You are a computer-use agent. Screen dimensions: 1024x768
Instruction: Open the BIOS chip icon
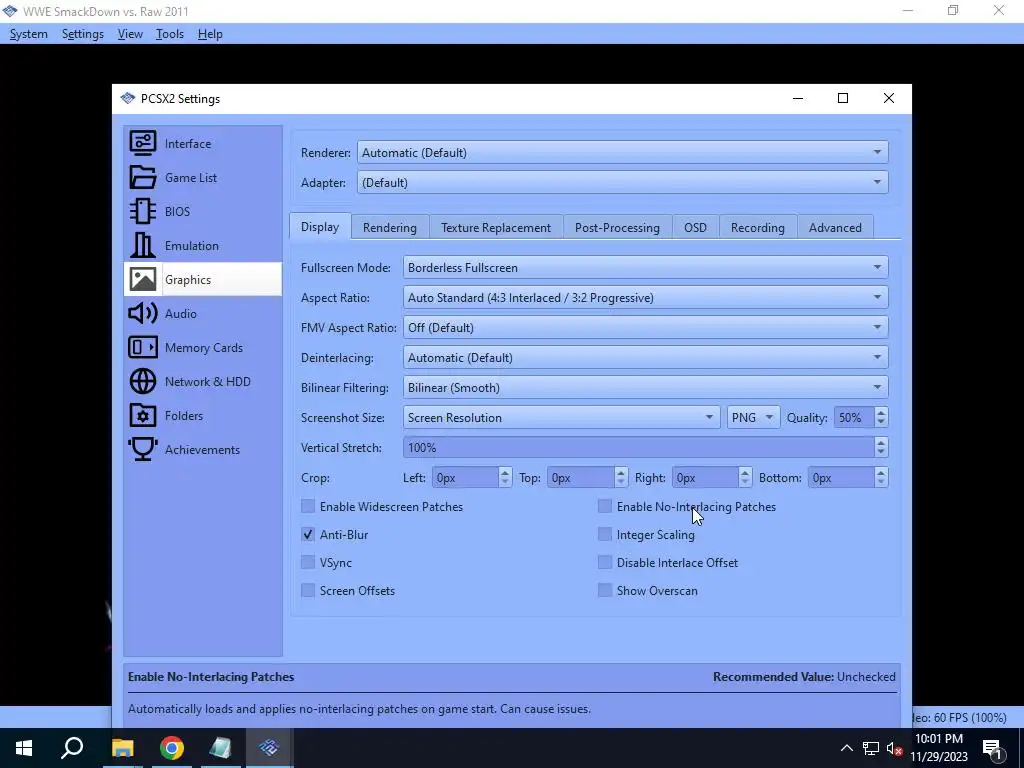[x=142, y=211]
